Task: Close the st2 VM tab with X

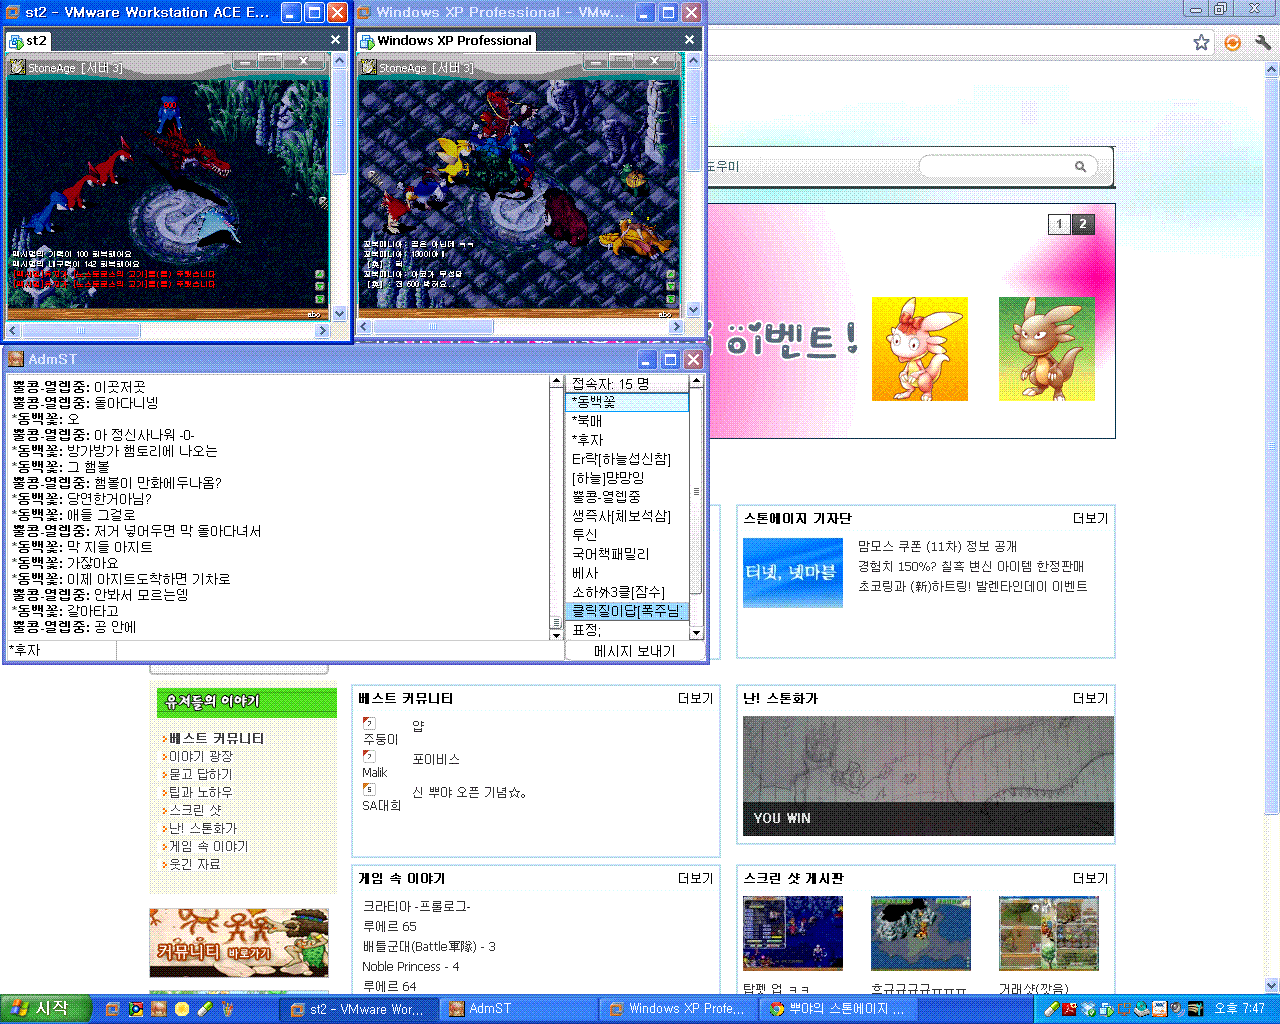Action: click(x=335, y=40)
